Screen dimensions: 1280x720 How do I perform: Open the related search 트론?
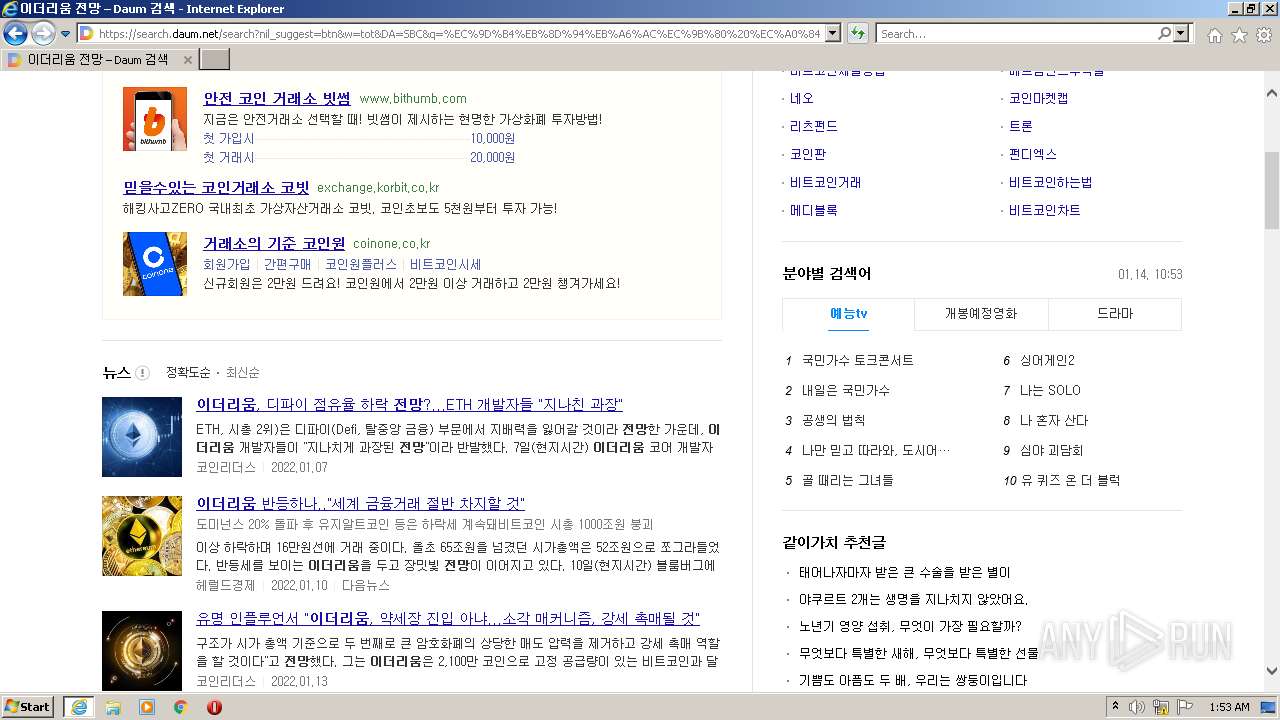tap(1021, 126)
